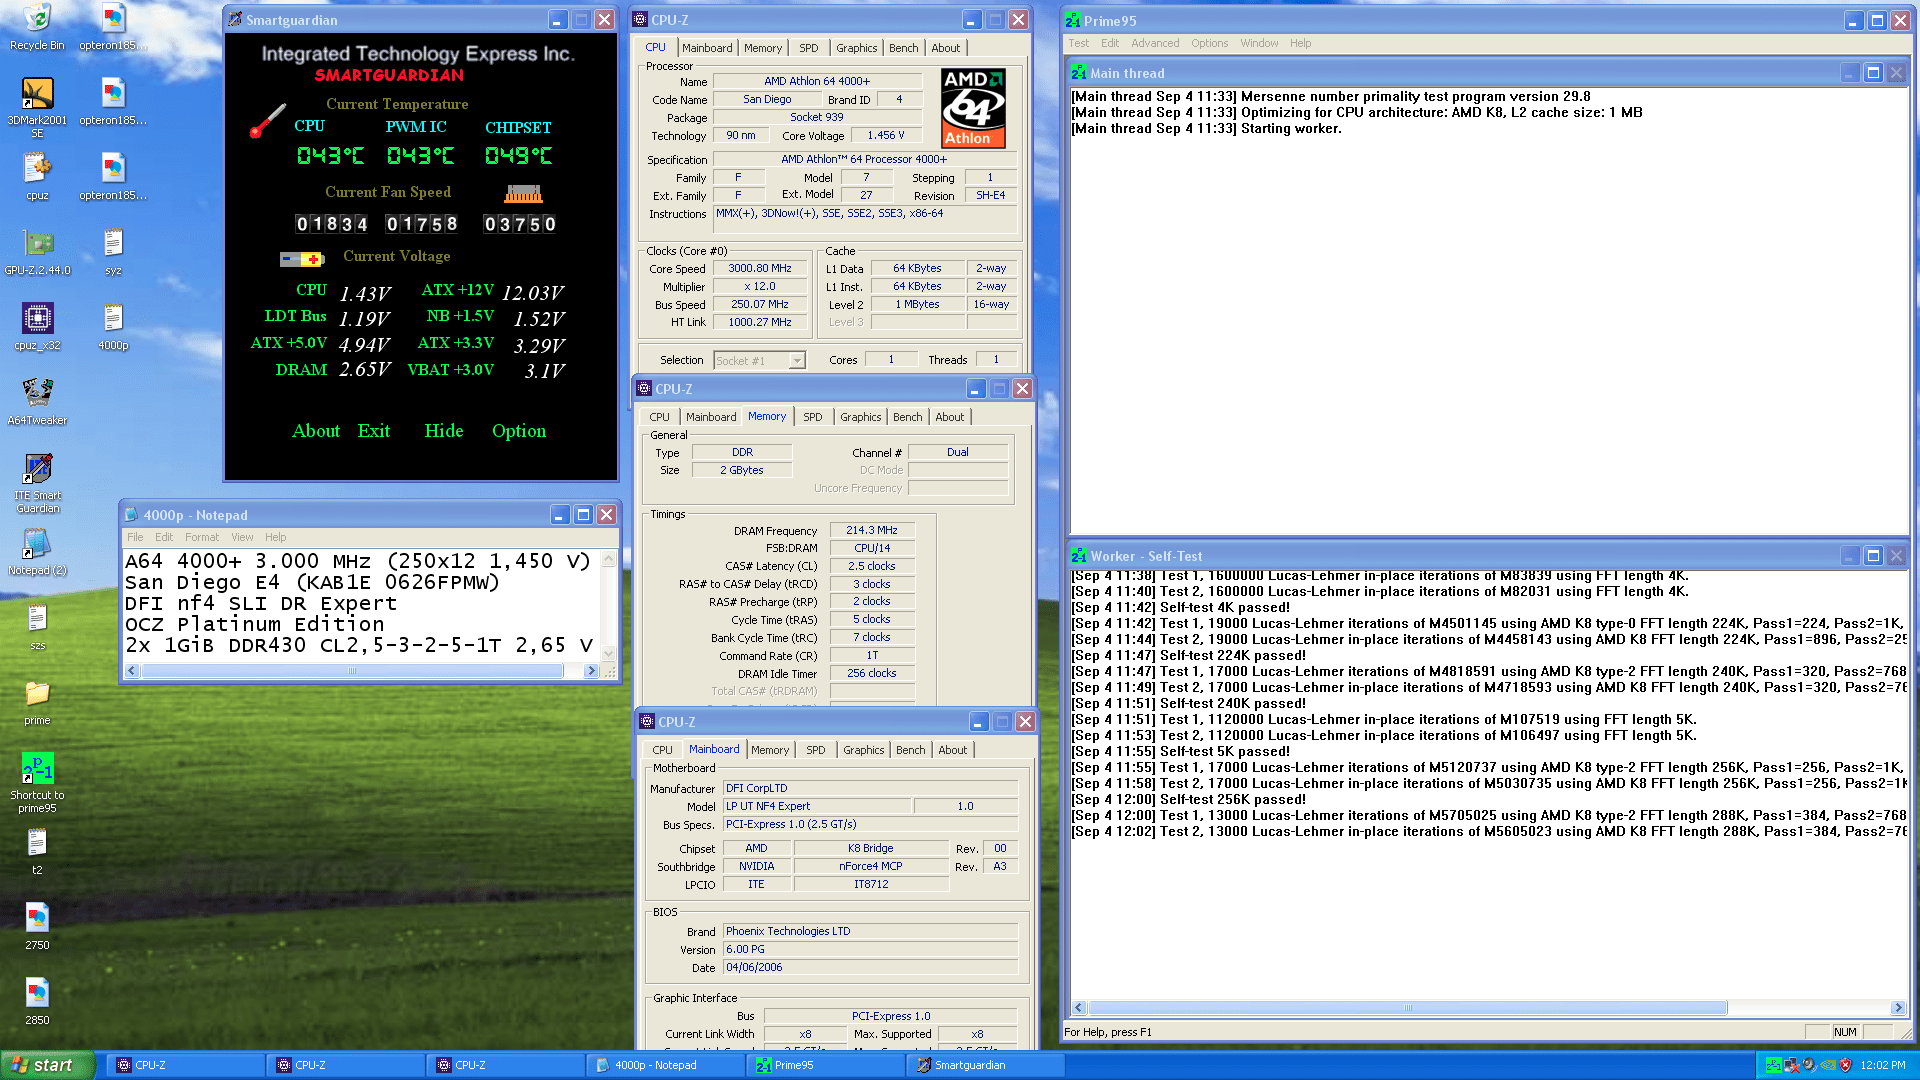
Task: Open the Bench tab in top CPU-Z window
Action: [903, 48]
